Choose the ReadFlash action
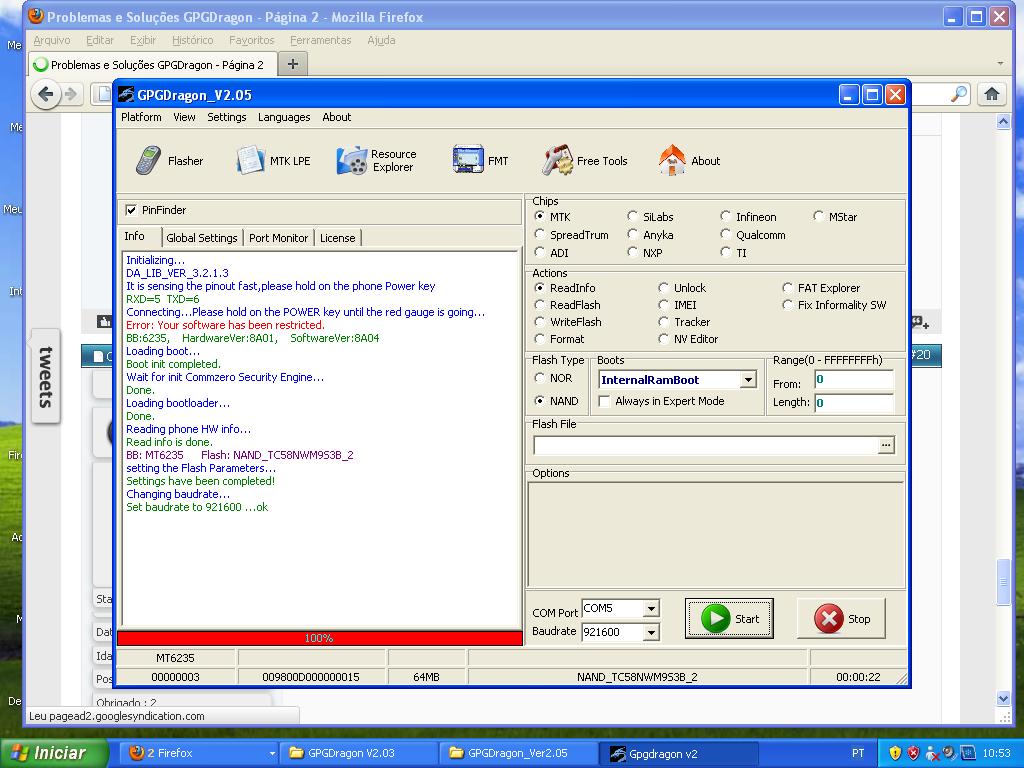 [539, 305]
